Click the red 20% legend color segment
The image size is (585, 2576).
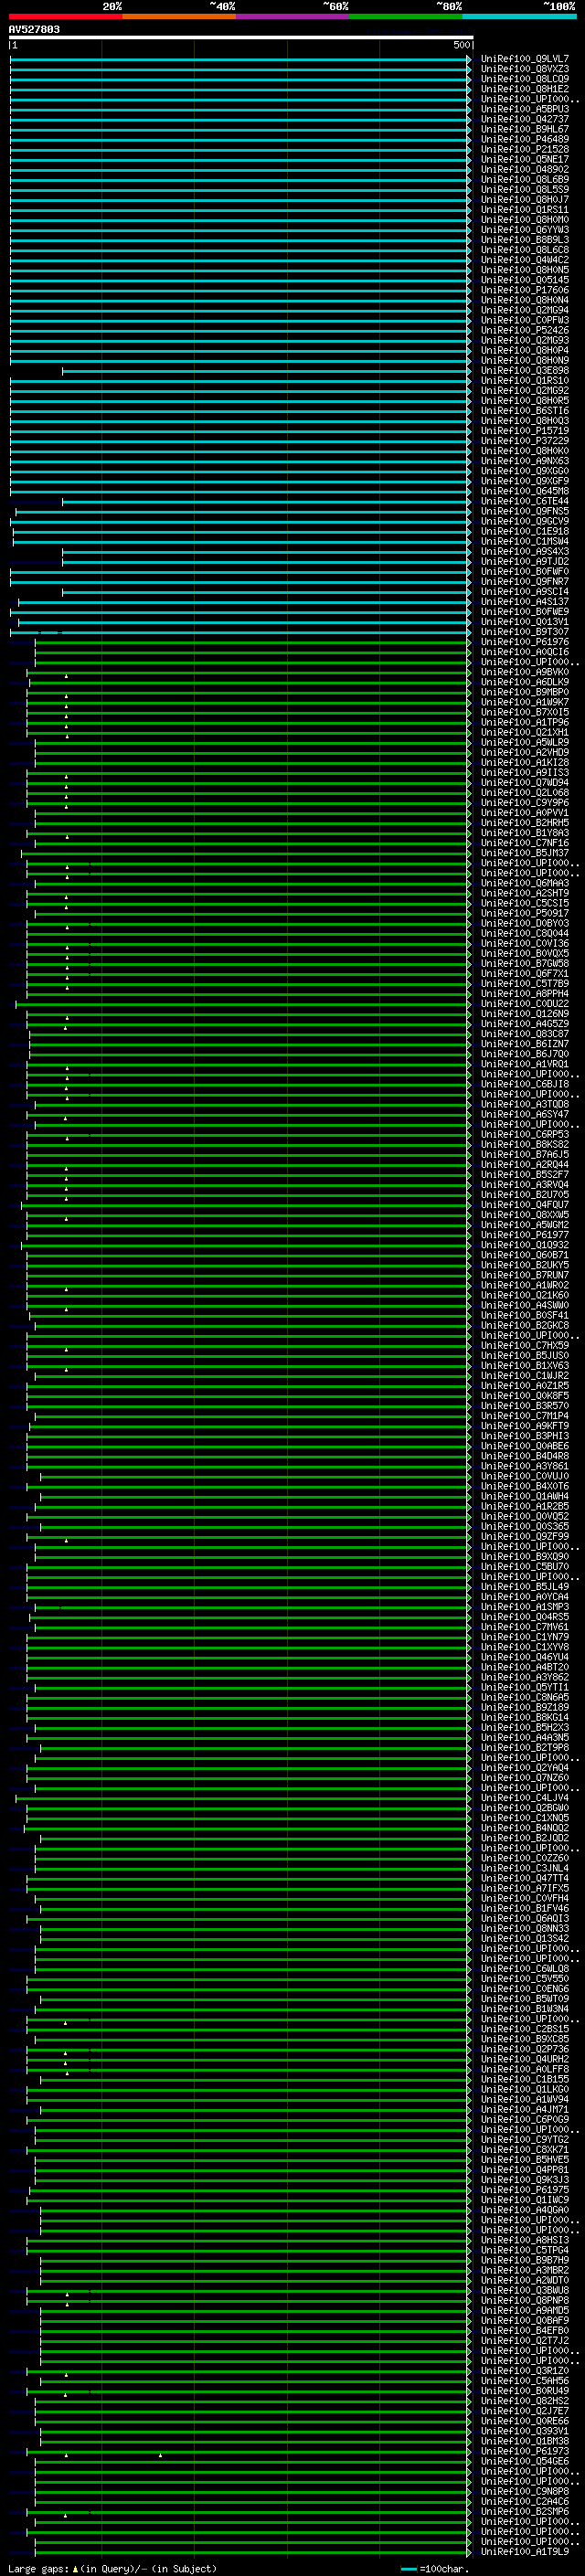[x=66, y=16]
